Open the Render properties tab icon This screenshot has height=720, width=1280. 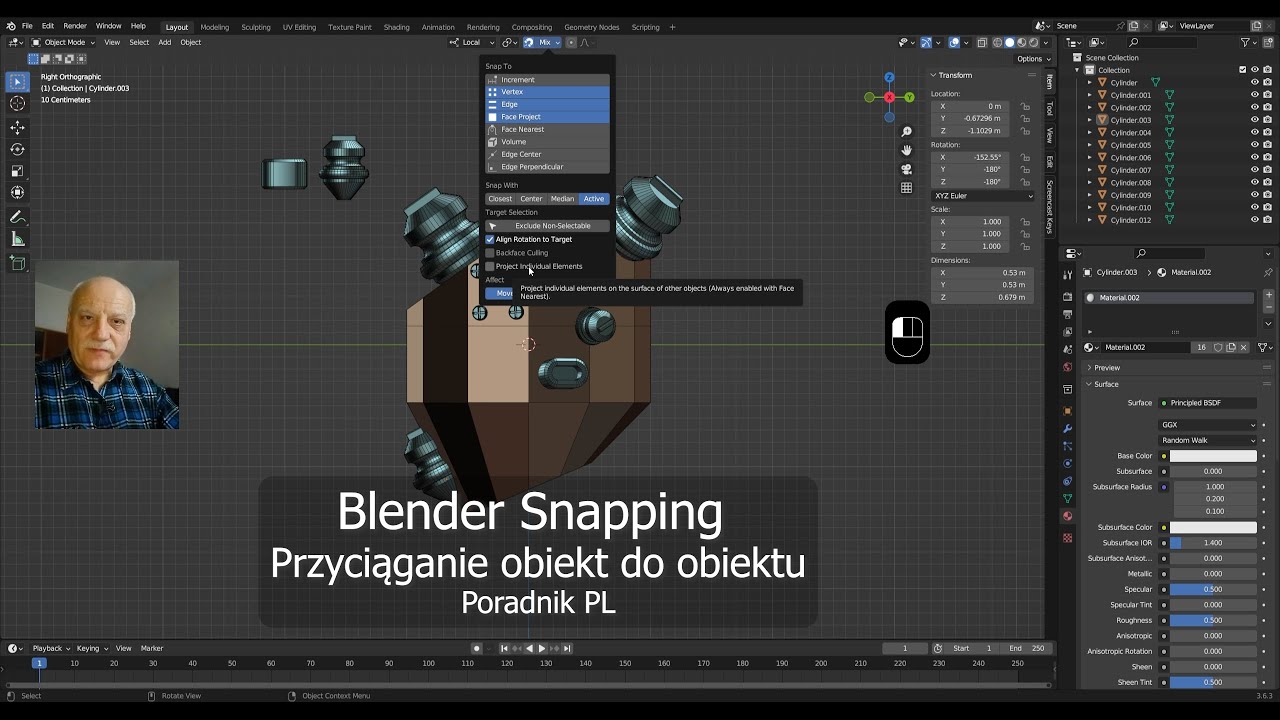(1067, 298)
